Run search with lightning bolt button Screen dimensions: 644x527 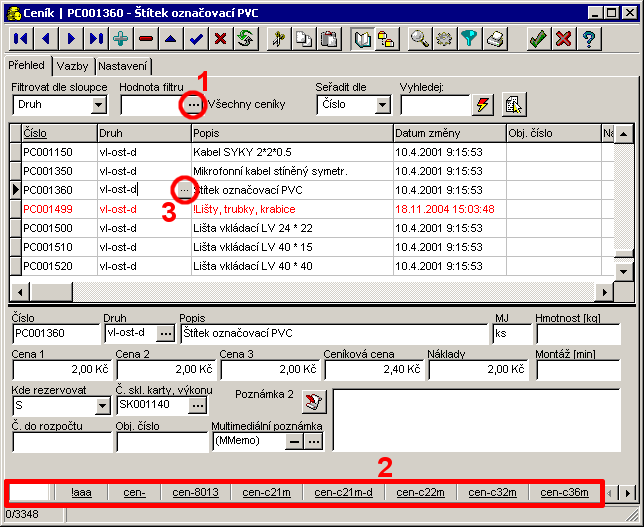point(484,105)
